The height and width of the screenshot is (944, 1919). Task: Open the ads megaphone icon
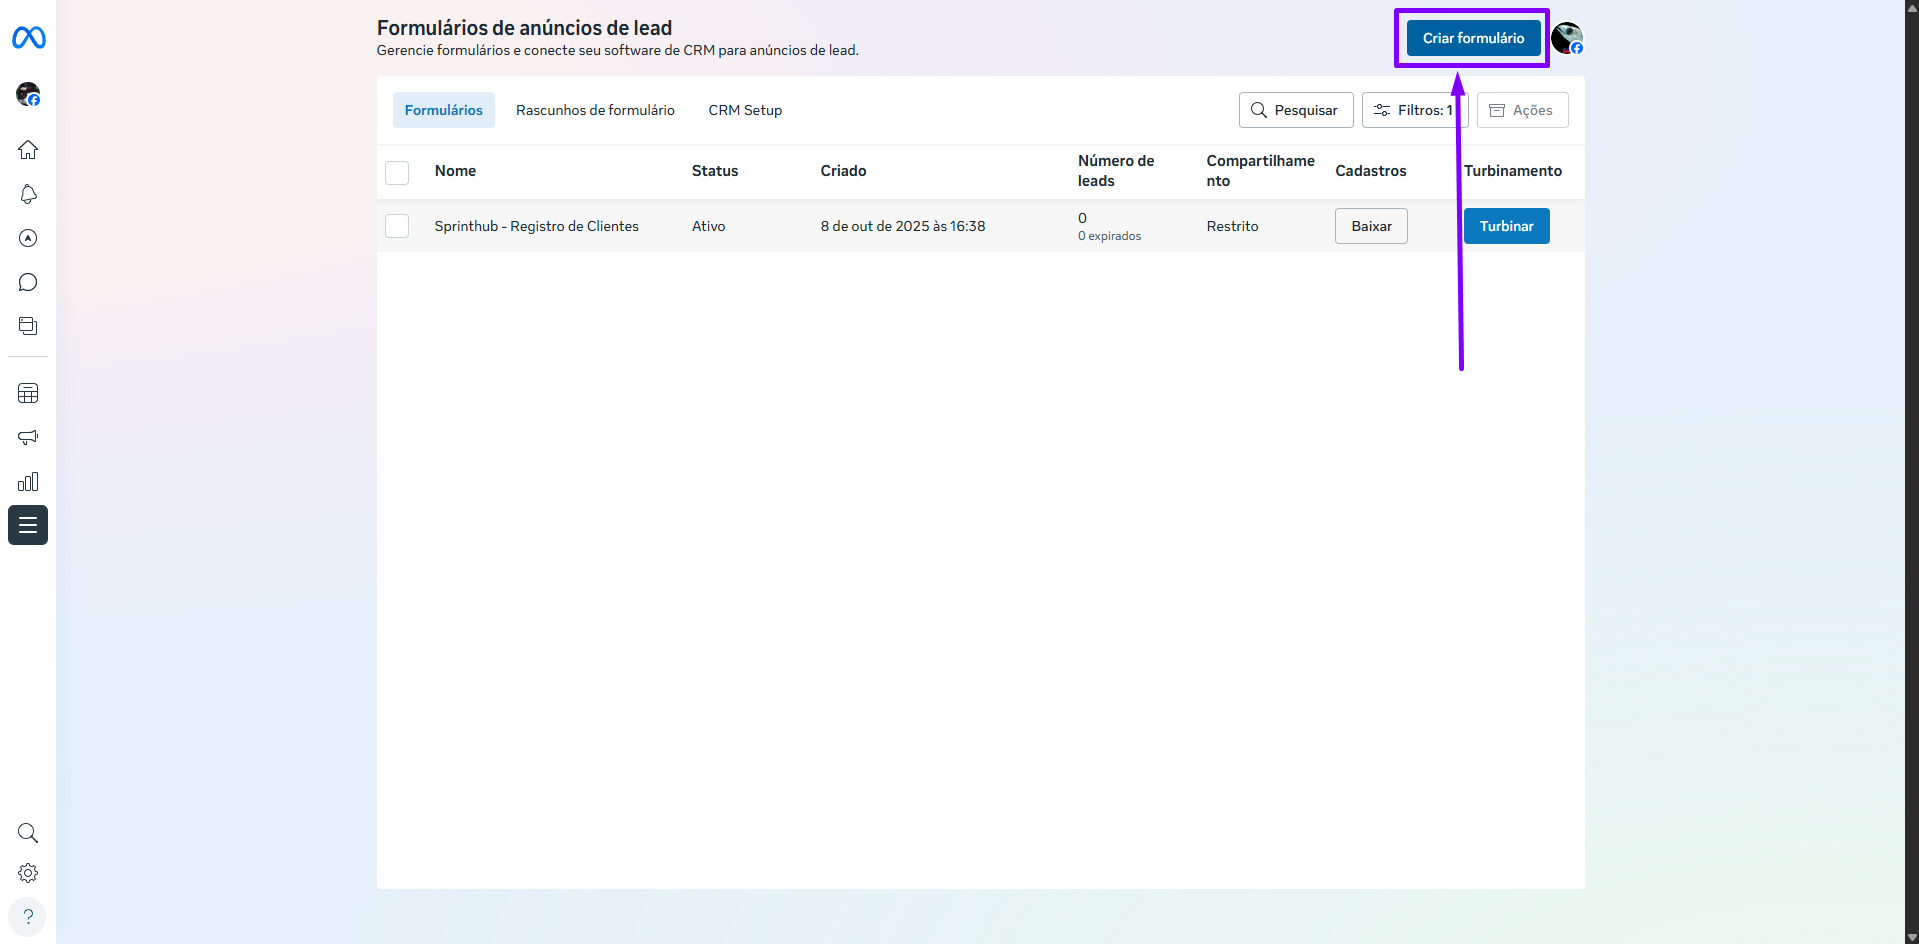pos(28,437)
